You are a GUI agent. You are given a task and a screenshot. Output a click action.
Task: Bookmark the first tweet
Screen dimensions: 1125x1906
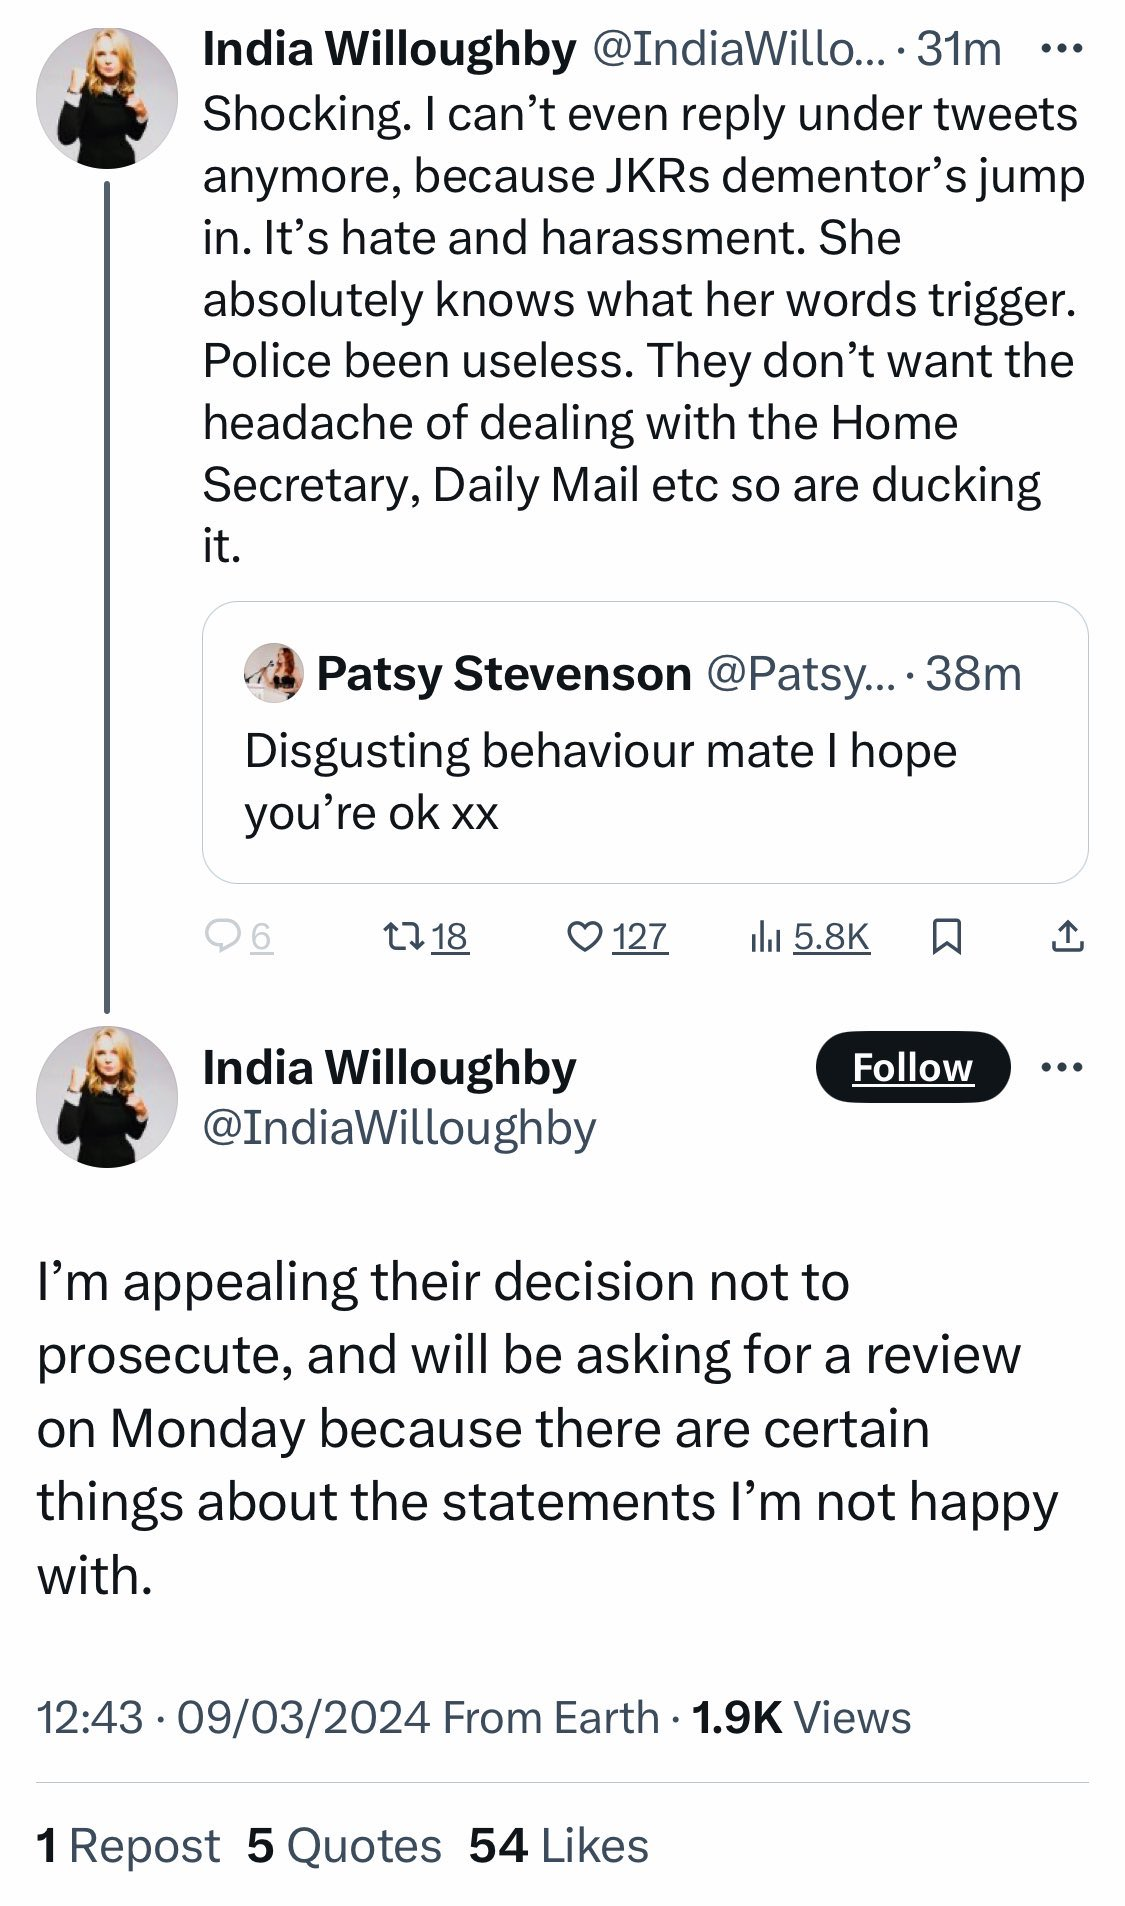point(946,936)
